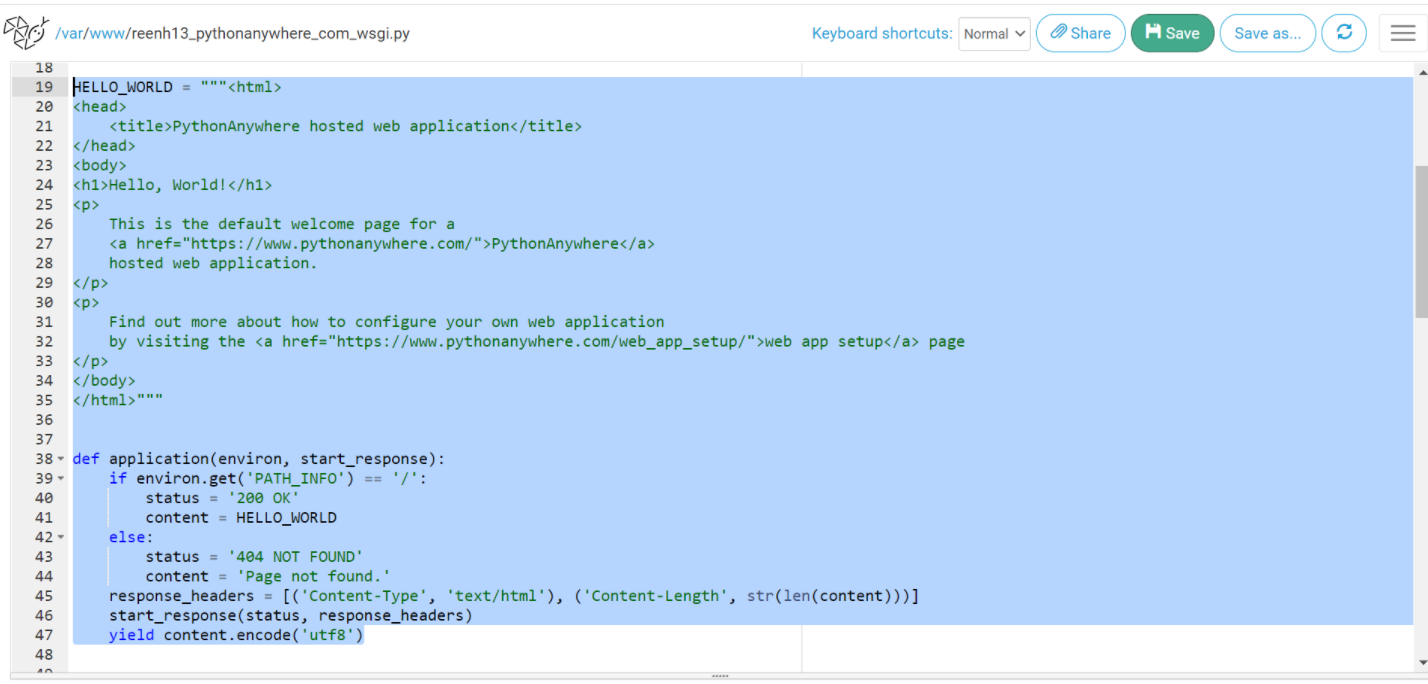The height and width of the screenshot is (684, 1428).
Task: Click line number 19 in gutter
Action: pyautogui.click(x=43, y=87)
